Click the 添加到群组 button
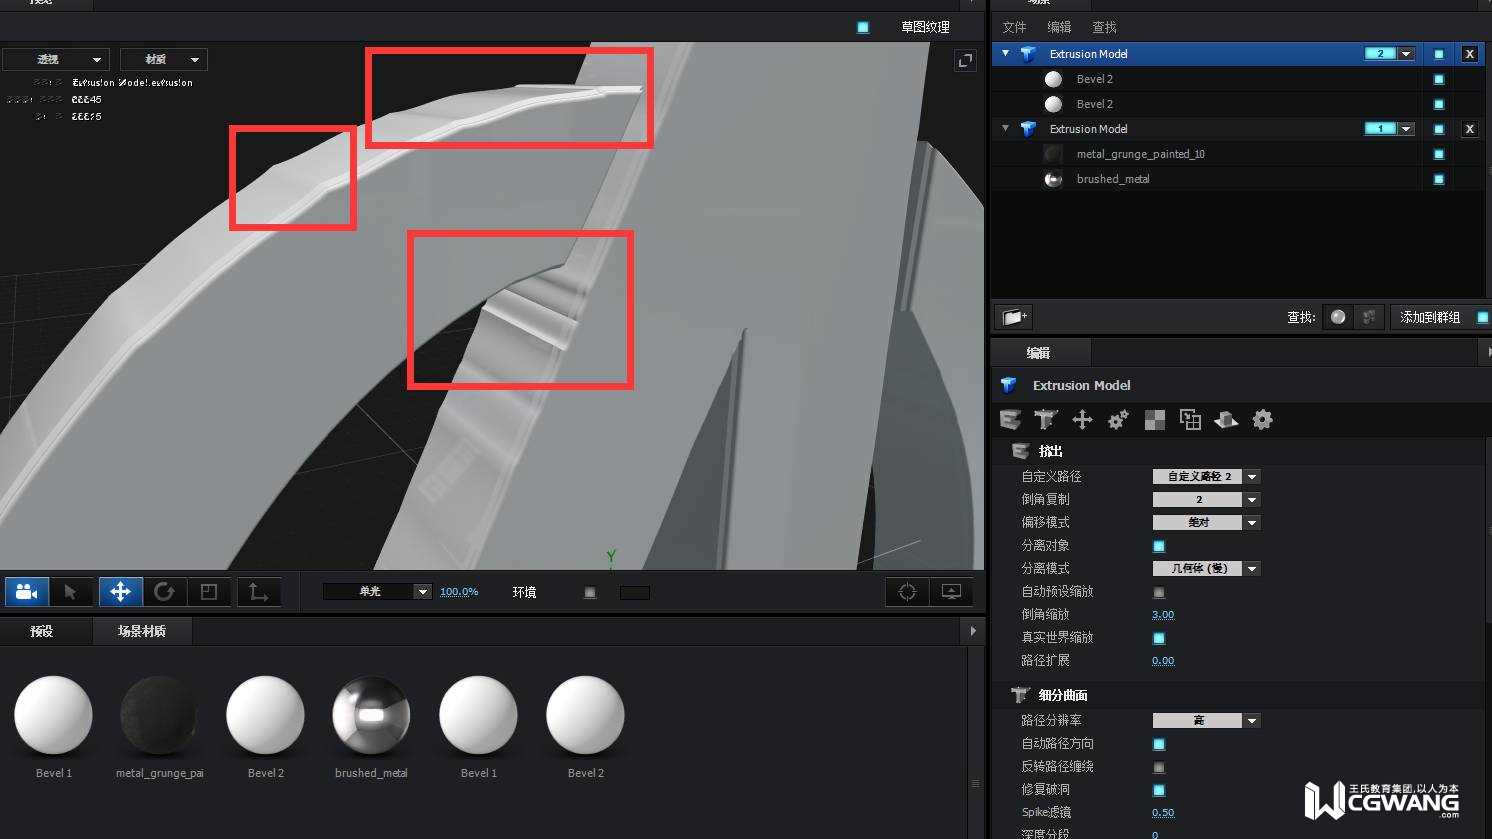The image size is (1492, 839). 1430,317
